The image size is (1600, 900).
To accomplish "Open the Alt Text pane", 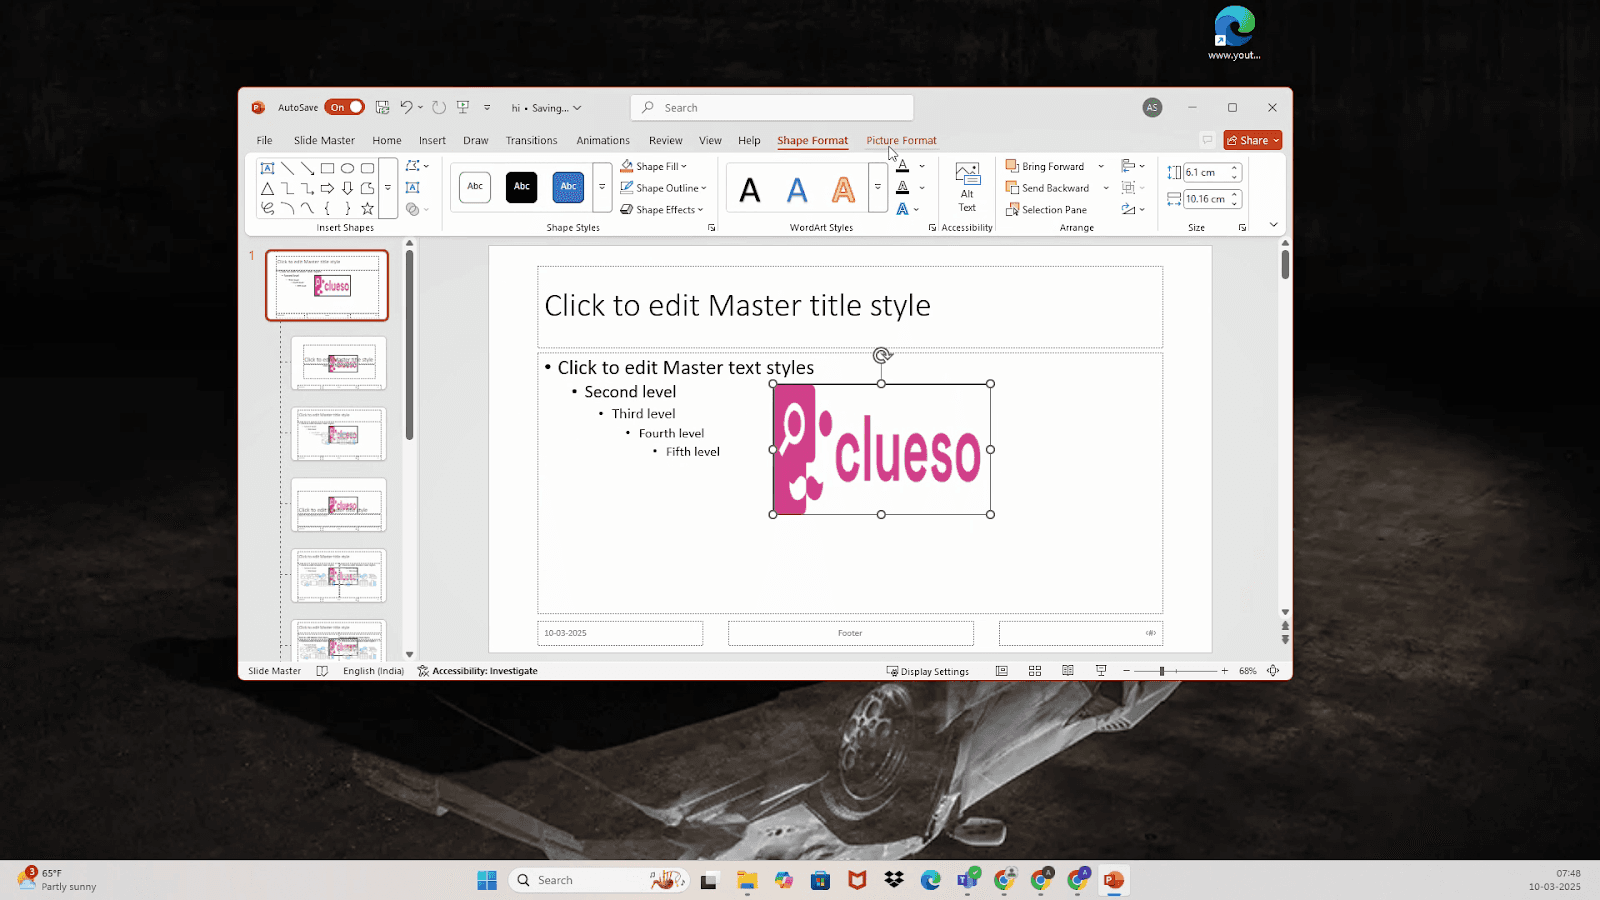I will pyautogui.click(x=967, y=187).
